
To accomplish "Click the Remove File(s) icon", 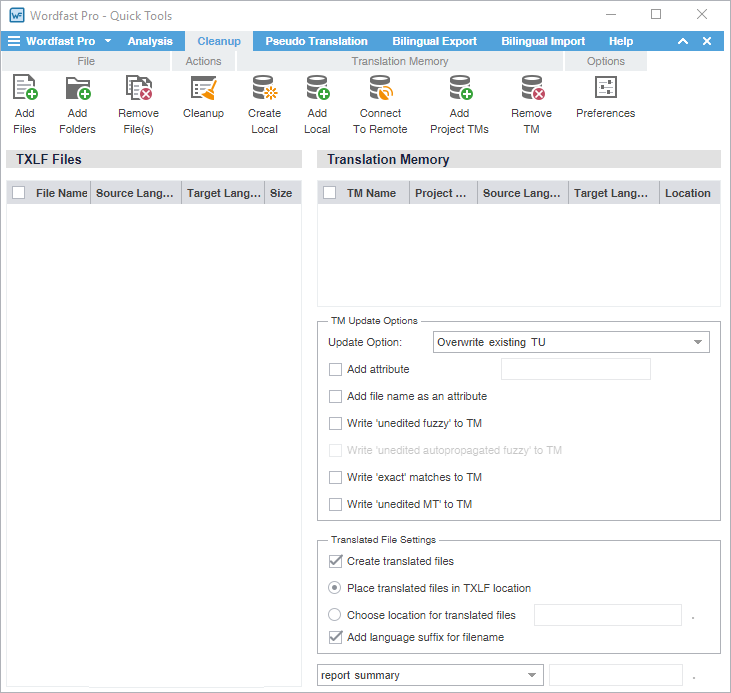I will tap(138, 88).
